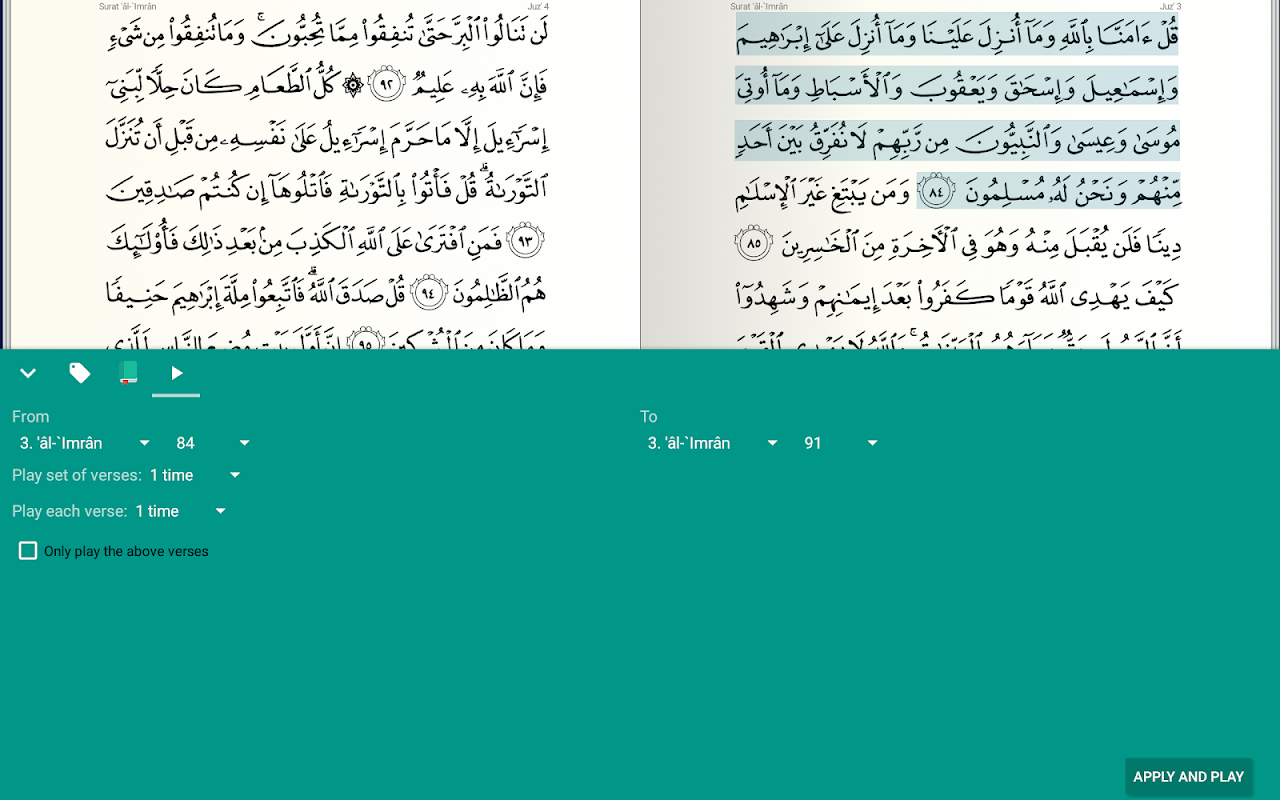Switch to the audio playback tab
This screenshot has height=800, width=1280.
(x=176, y=372)
